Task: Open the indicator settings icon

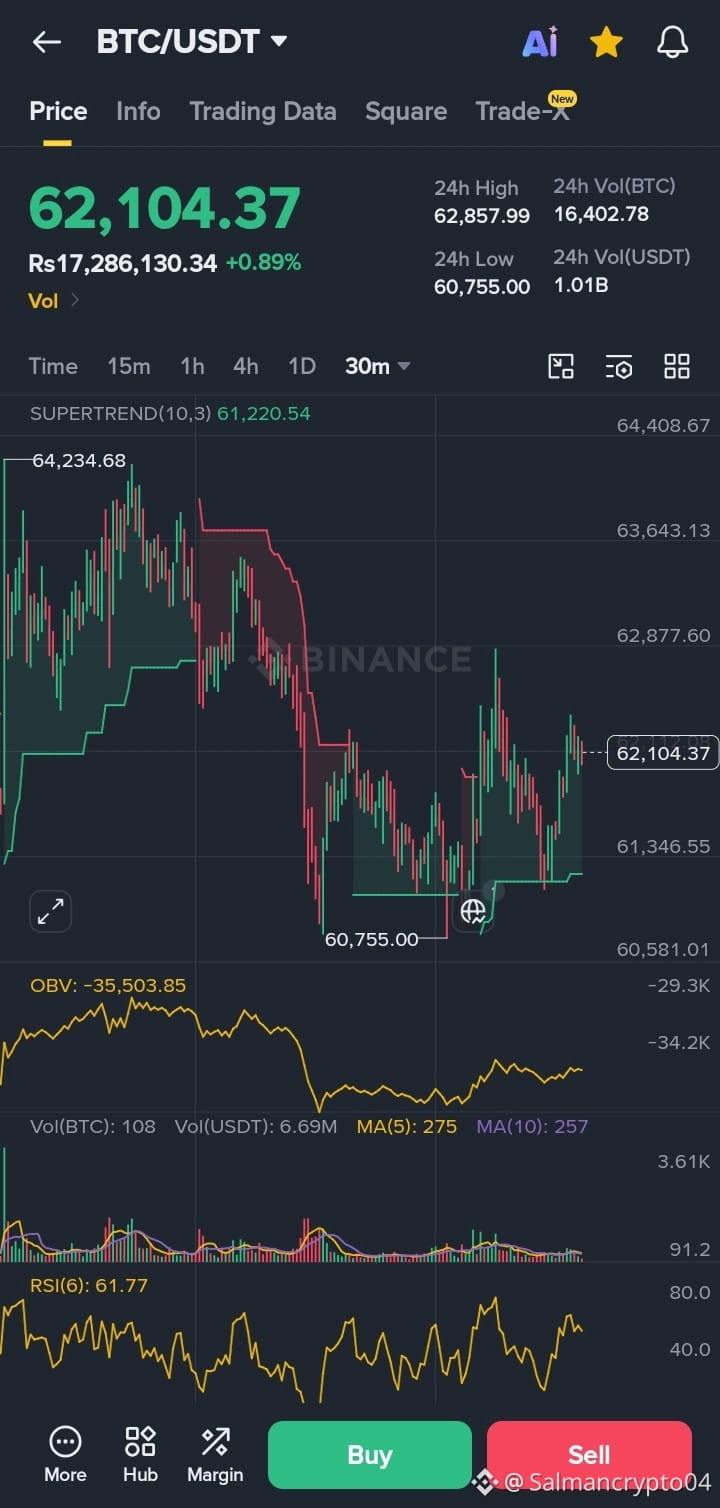Action: [x=619, y=366]
